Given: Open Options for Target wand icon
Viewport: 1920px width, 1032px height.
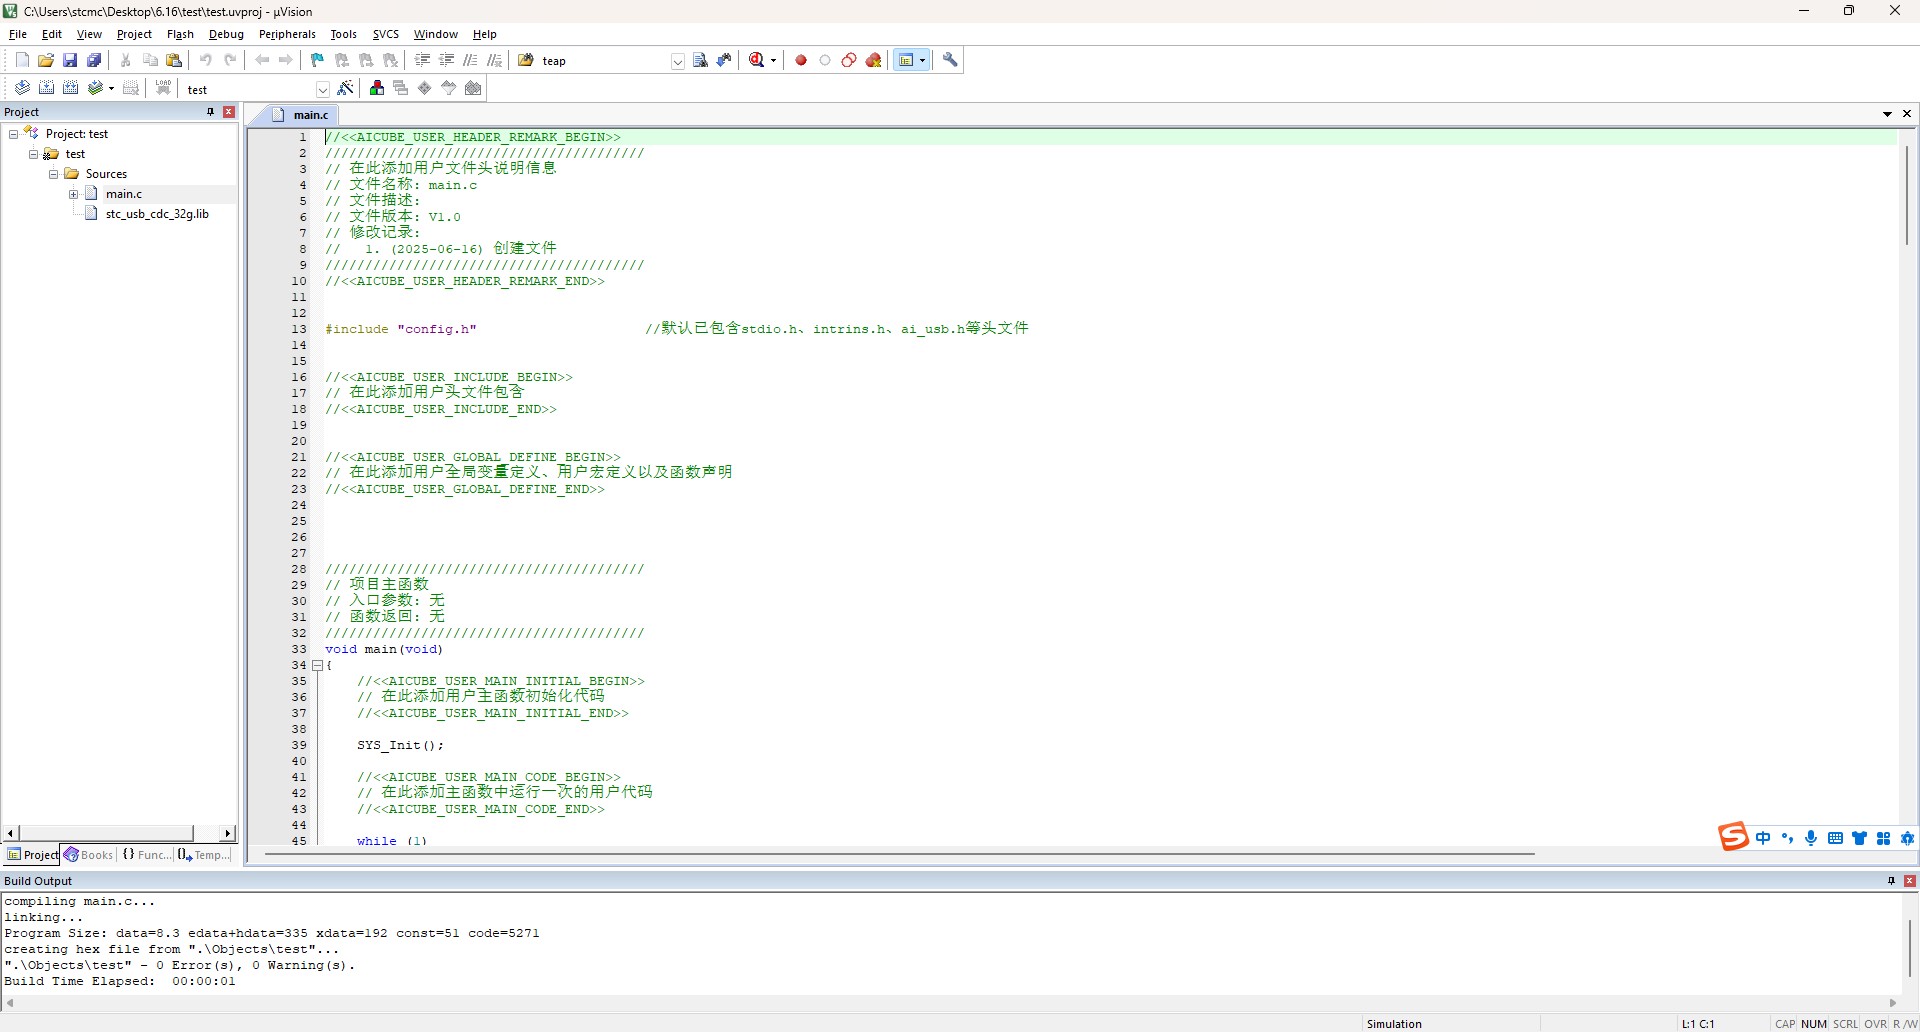Looking at the screenshot, I should pyautogui.click(x=346, y=89).
